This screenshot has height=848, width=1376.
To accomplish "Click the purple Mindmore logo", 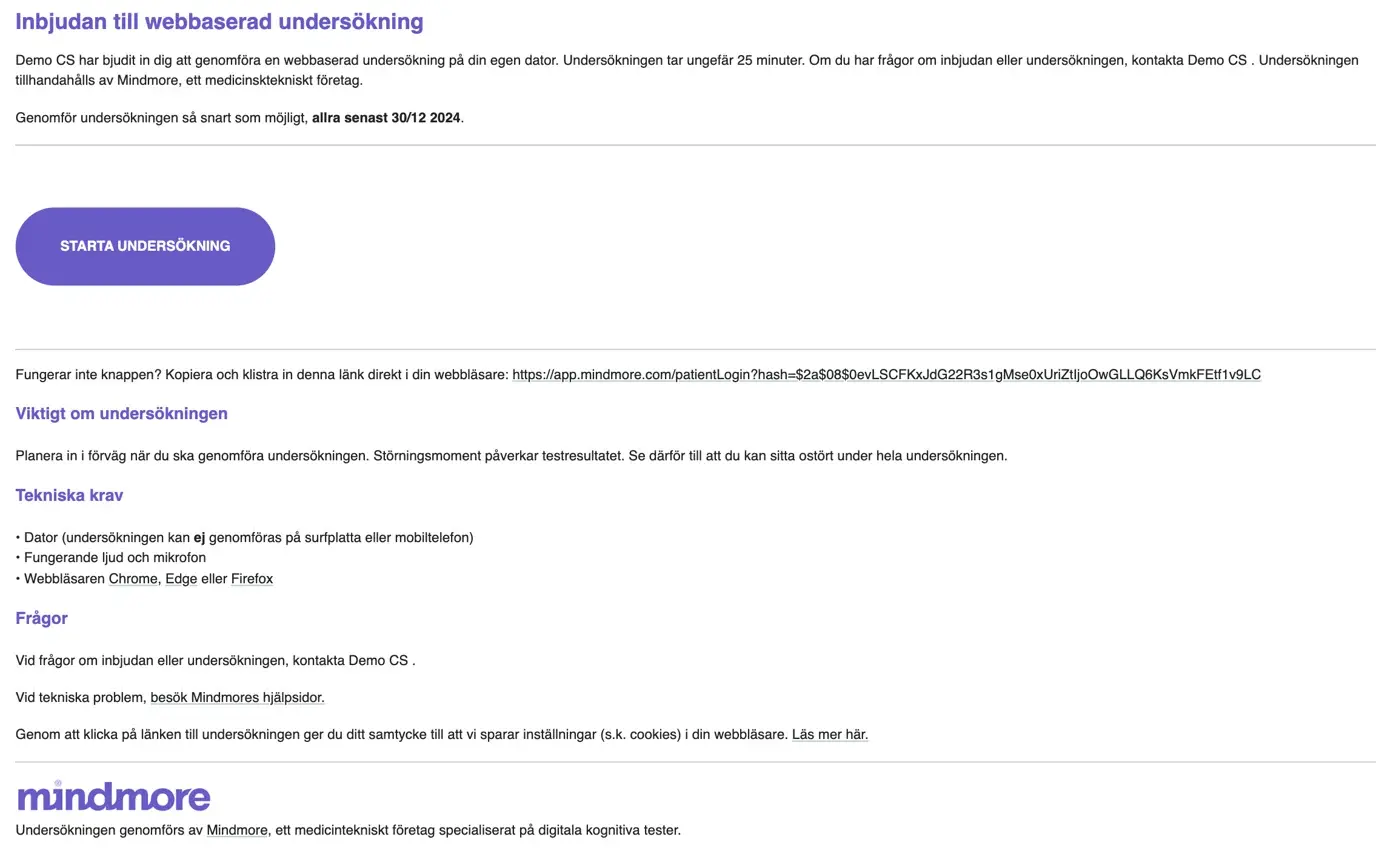I will pos(113,796).
